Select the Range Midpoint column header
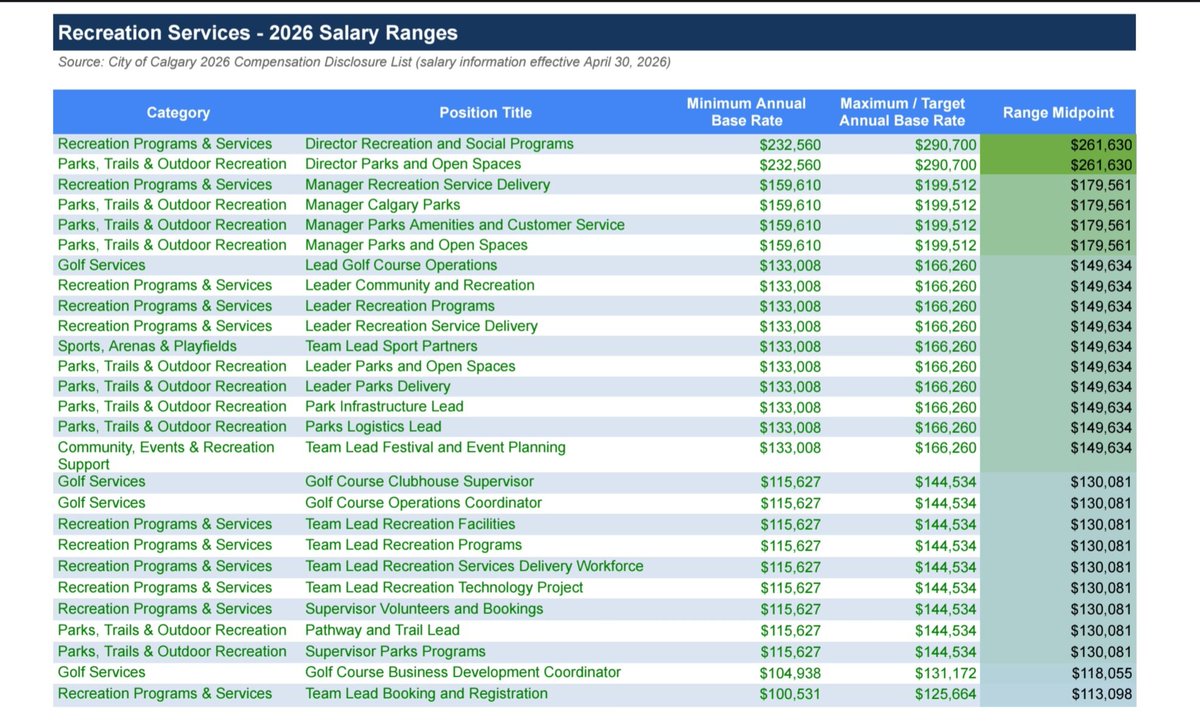 click(x=1058, y=113)
